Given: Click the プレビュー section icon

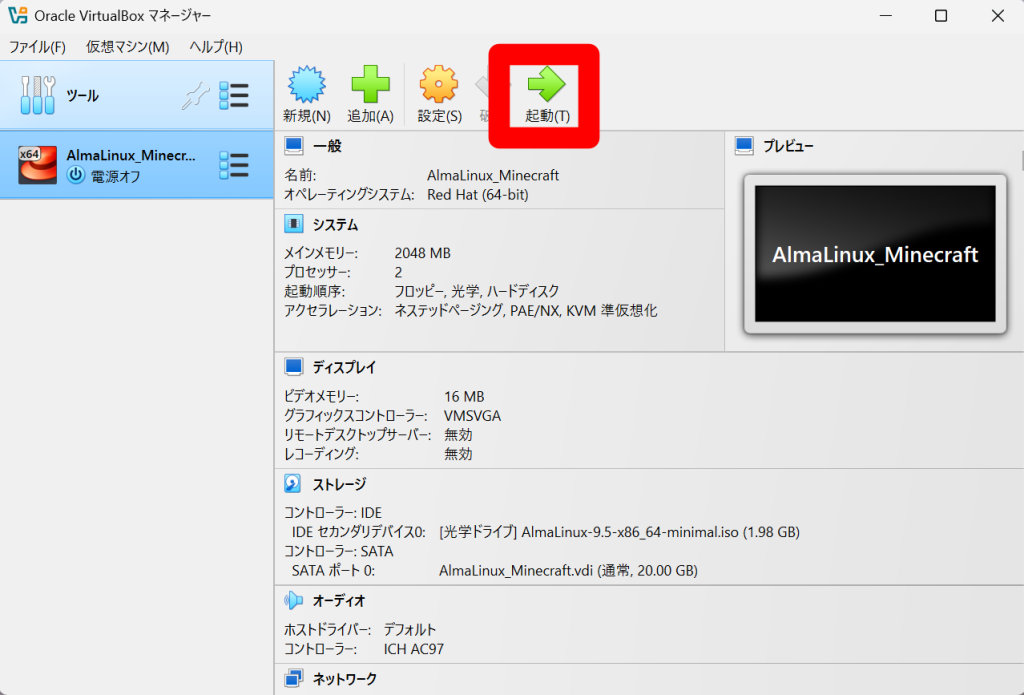Looking at the screenshot, I should pos(744,146).
